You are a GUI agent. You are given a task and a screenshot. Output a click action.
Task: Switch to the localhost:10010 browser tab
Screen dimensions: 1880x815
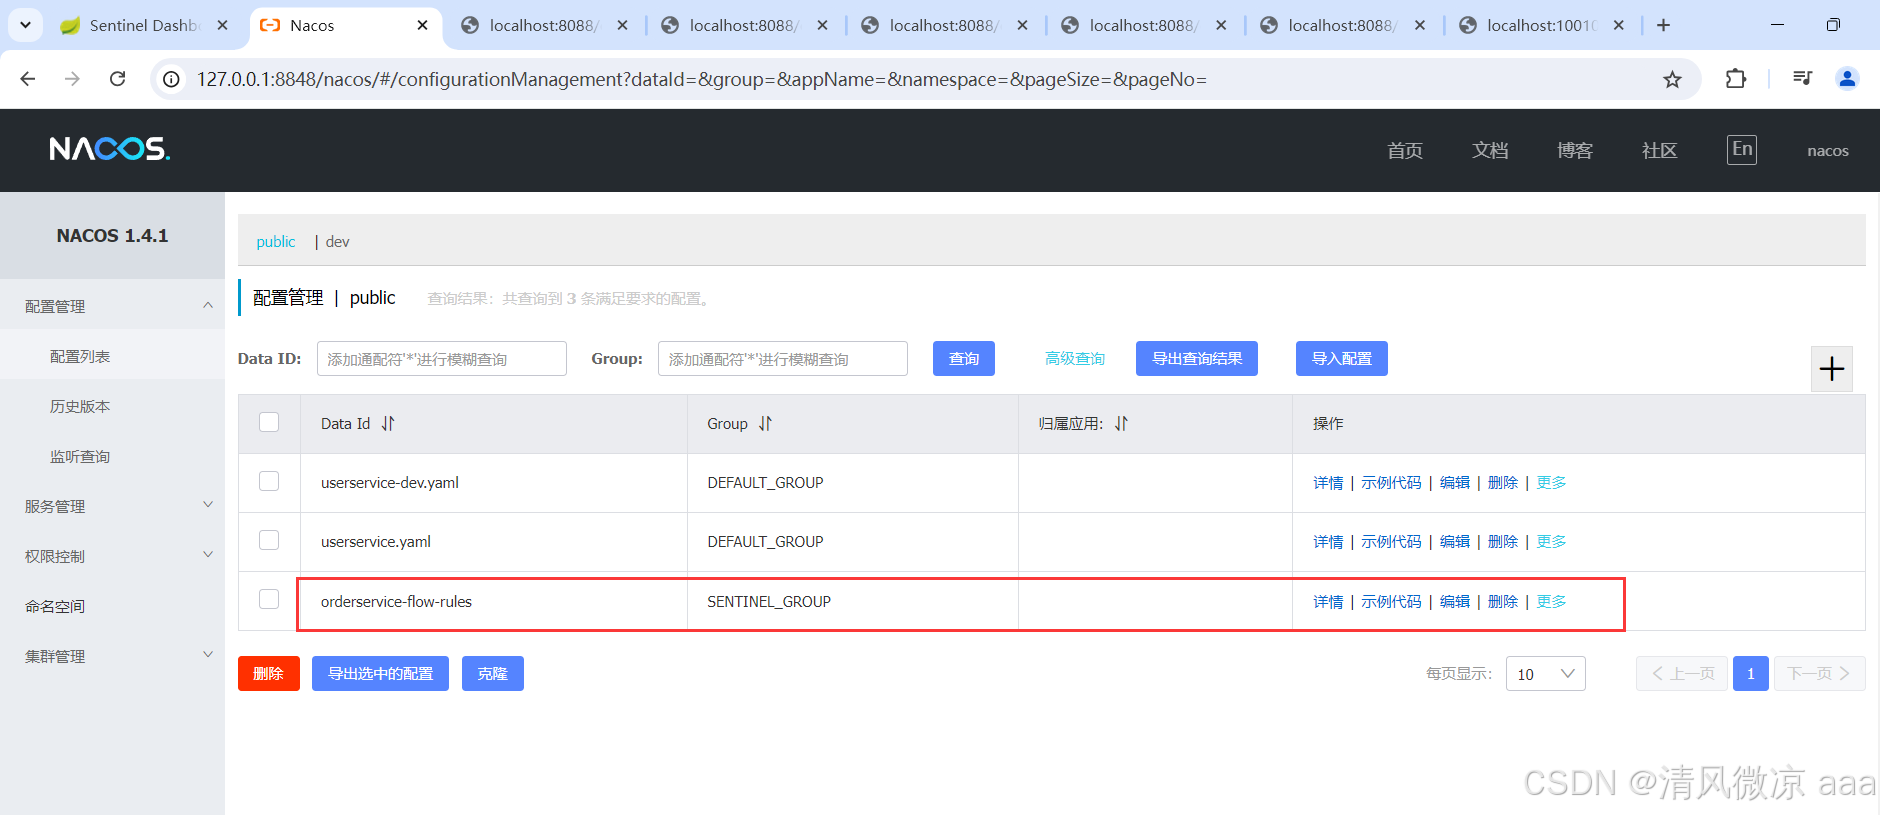coord(1540,25)
